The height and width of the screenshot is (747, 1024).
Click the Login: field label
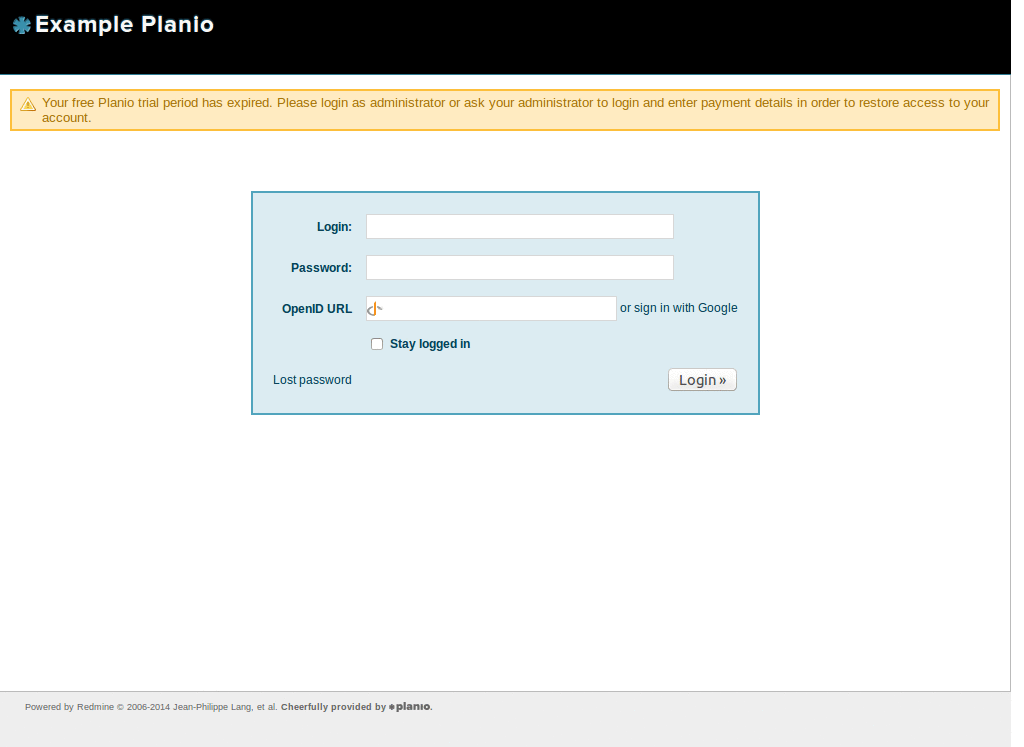pos(334,227)
